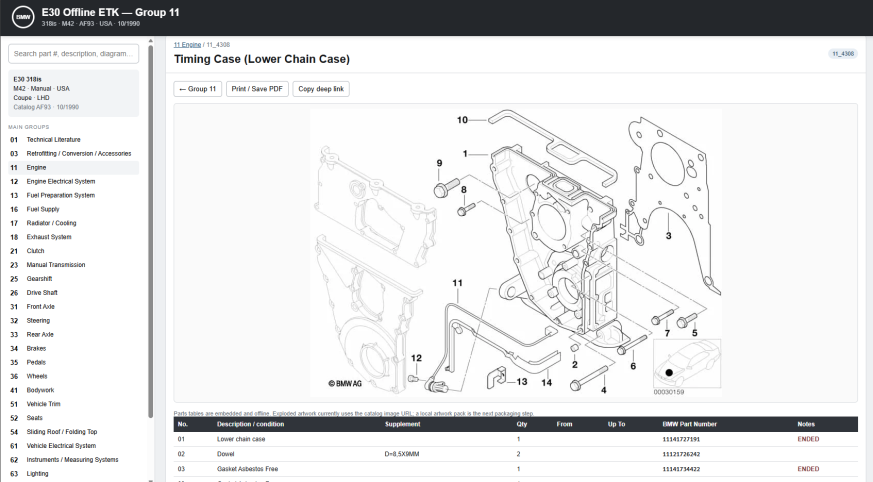Click callout number 11 in diagram
This screenshot has width=873, height=482.
(457, 283)
